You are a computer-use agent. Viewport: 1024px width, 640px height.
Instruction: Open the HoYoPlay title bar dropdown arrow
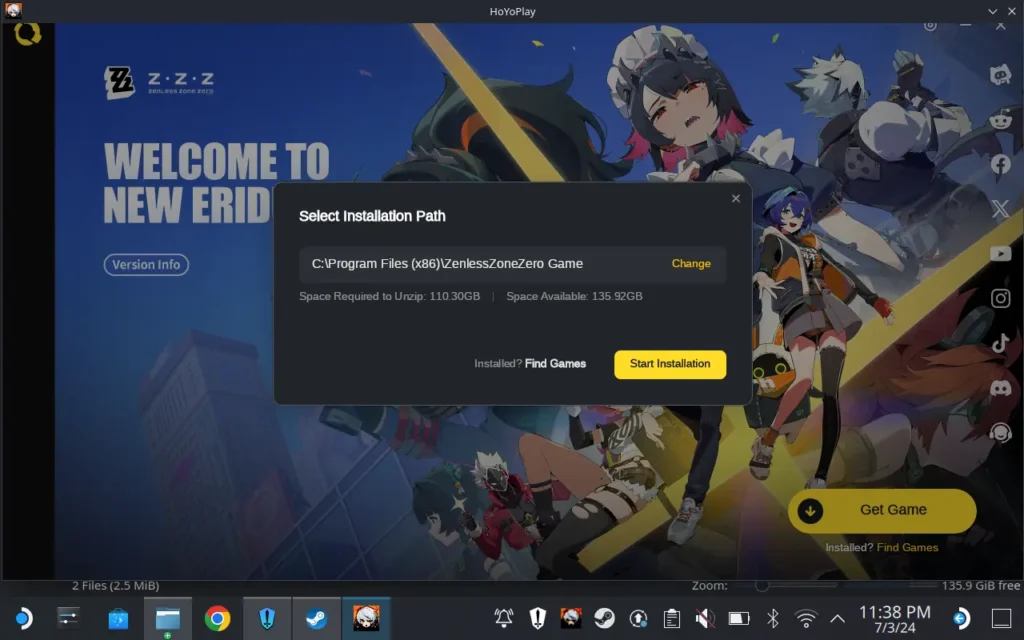tap(992, 11)
